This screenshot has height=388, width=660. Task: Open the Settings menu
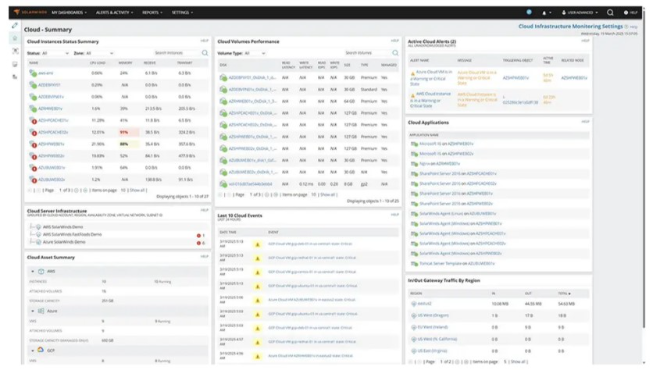pyautogui.click(x=182, y=13)
